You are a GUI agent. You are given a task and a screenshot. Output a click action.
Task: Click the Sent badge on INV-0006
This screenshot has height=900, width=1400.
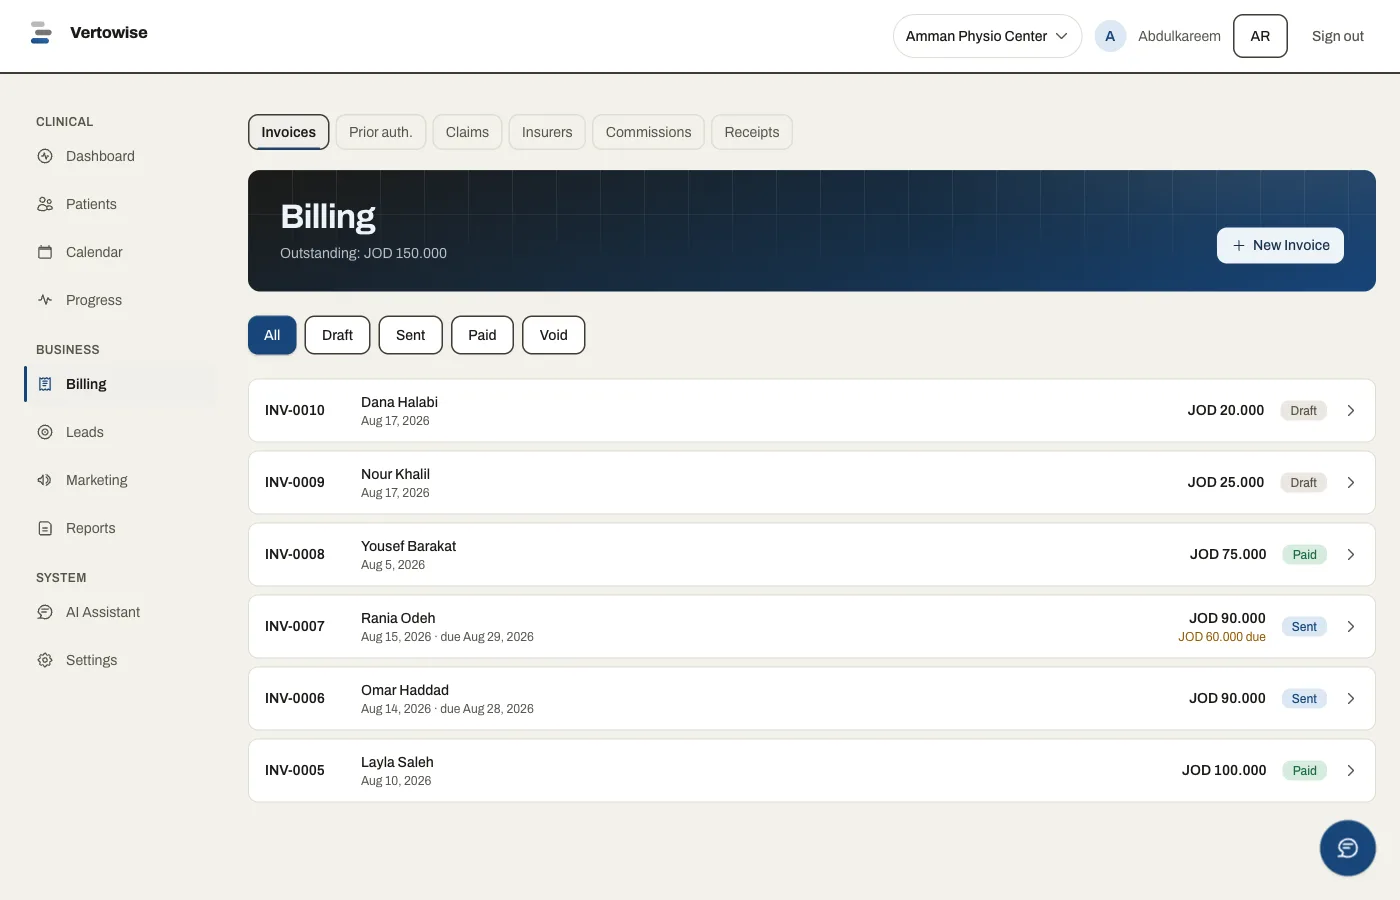pyautogui.click(x=1304, y=699)
